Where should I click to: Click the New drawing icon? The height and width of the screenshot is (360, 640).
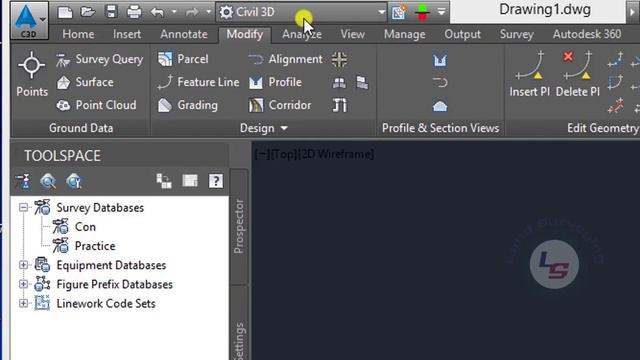[x=65, y=12]
